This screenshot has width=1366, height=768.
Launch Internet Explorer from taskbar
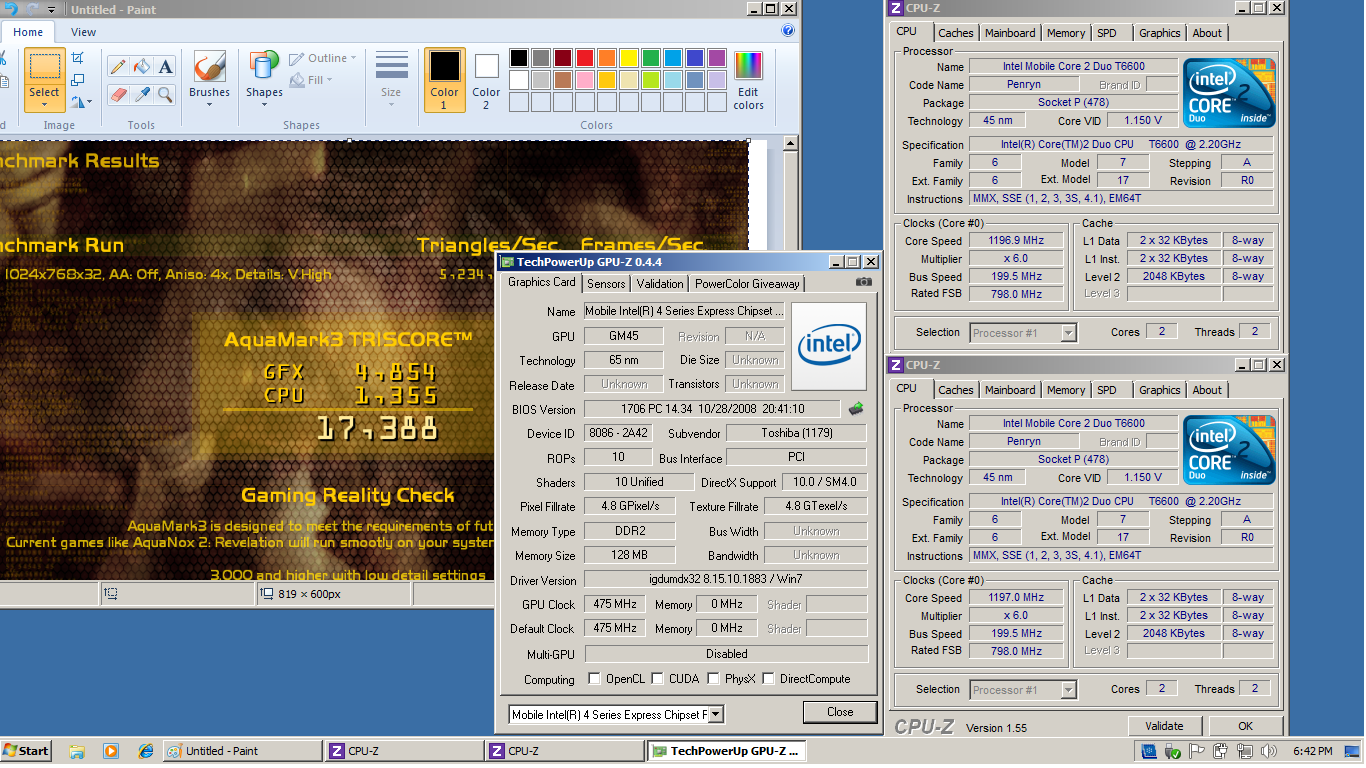point(145,751)
